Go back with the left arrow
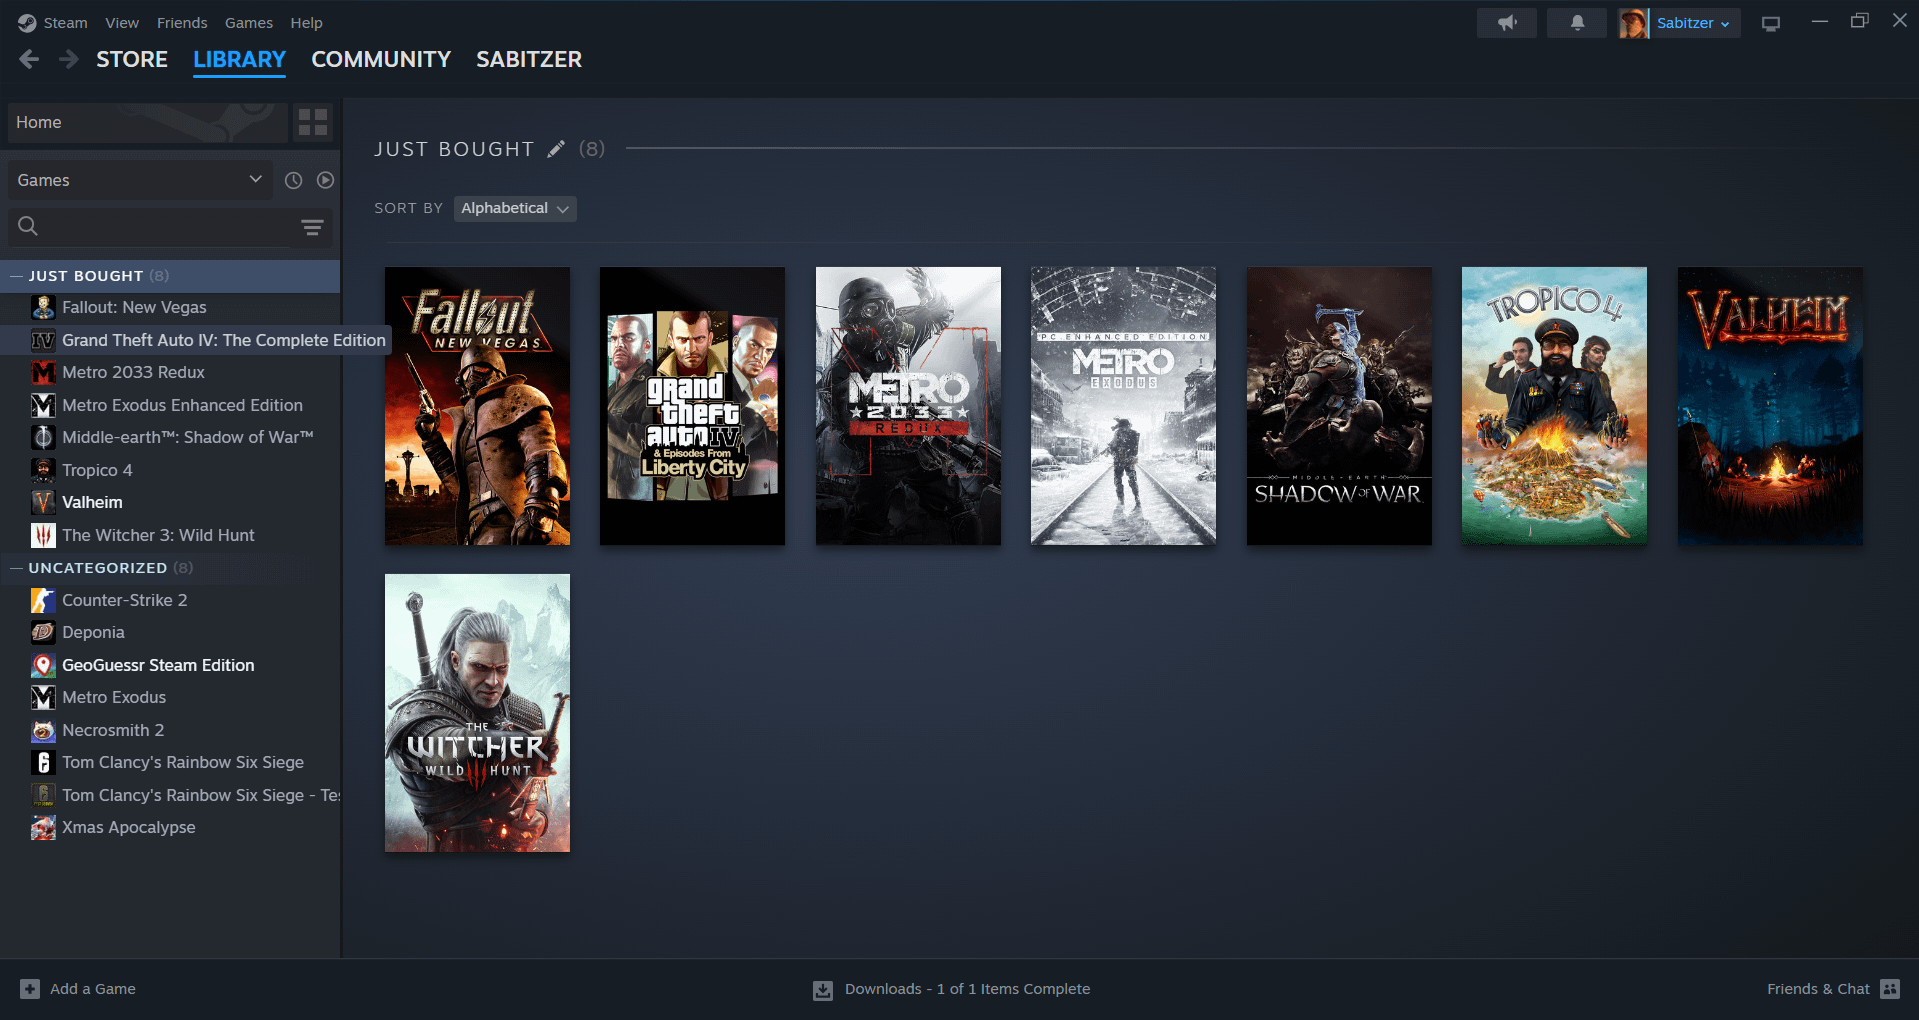 click(29, 60)
